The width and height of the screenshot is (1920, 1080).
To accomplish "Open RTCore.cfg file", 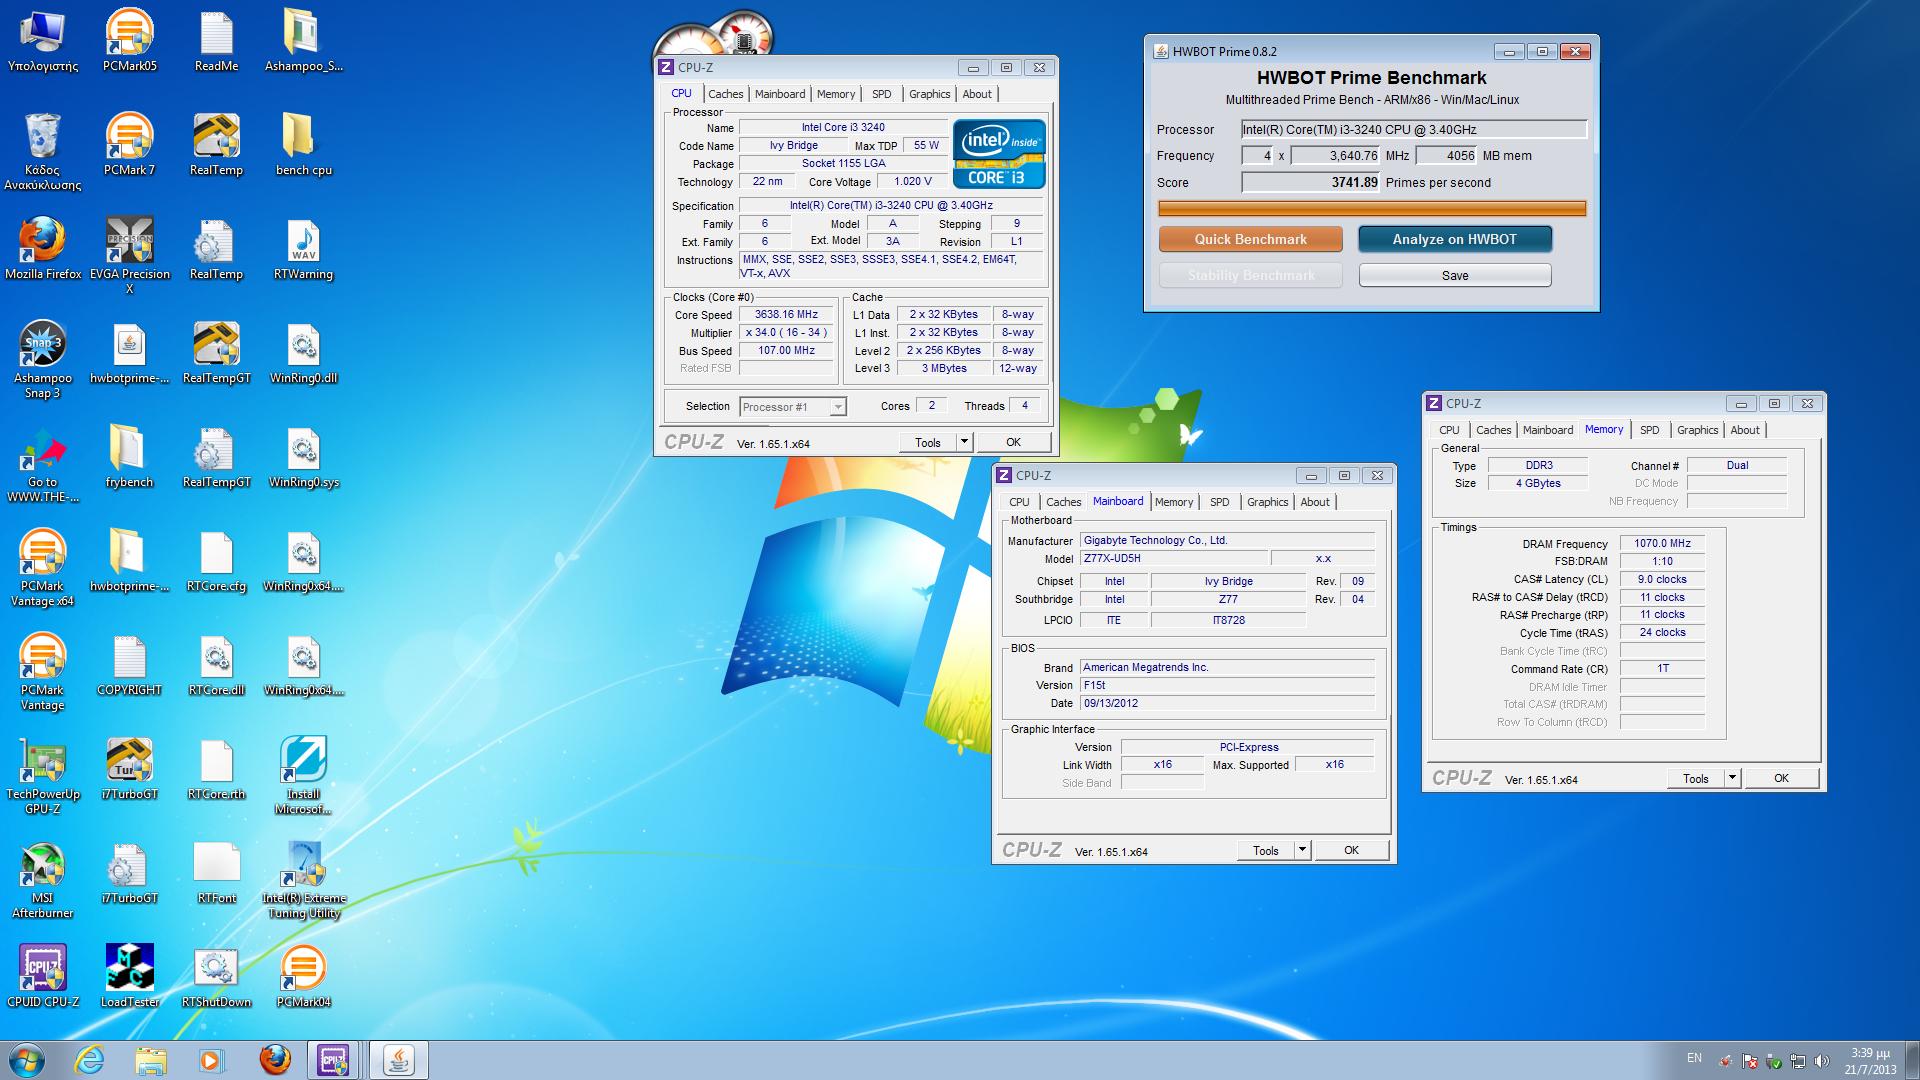I will click(216, 560).
